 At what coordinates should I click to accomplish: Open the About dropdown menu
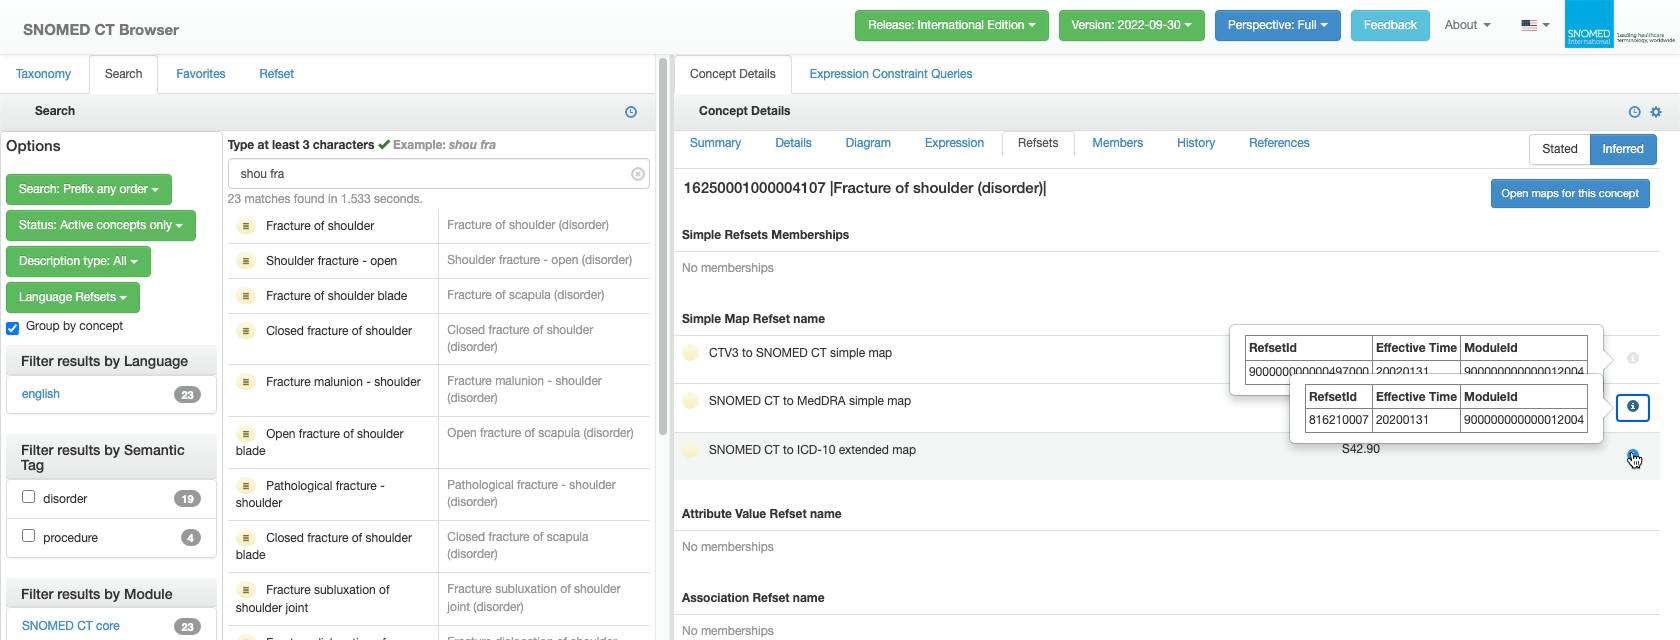click(1467, 25)
